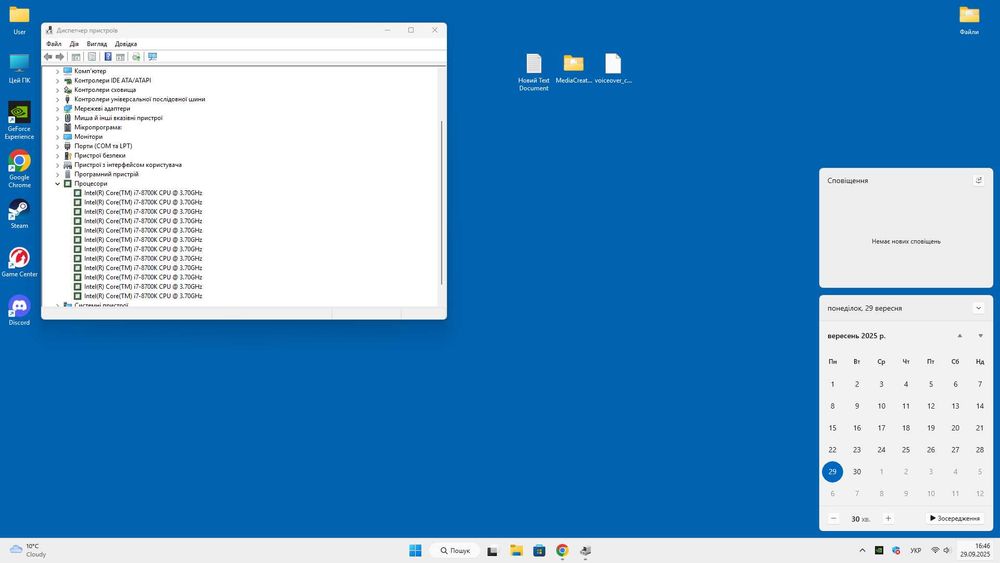Expand the 'Комп'ютер' tree node

[57, 71]
